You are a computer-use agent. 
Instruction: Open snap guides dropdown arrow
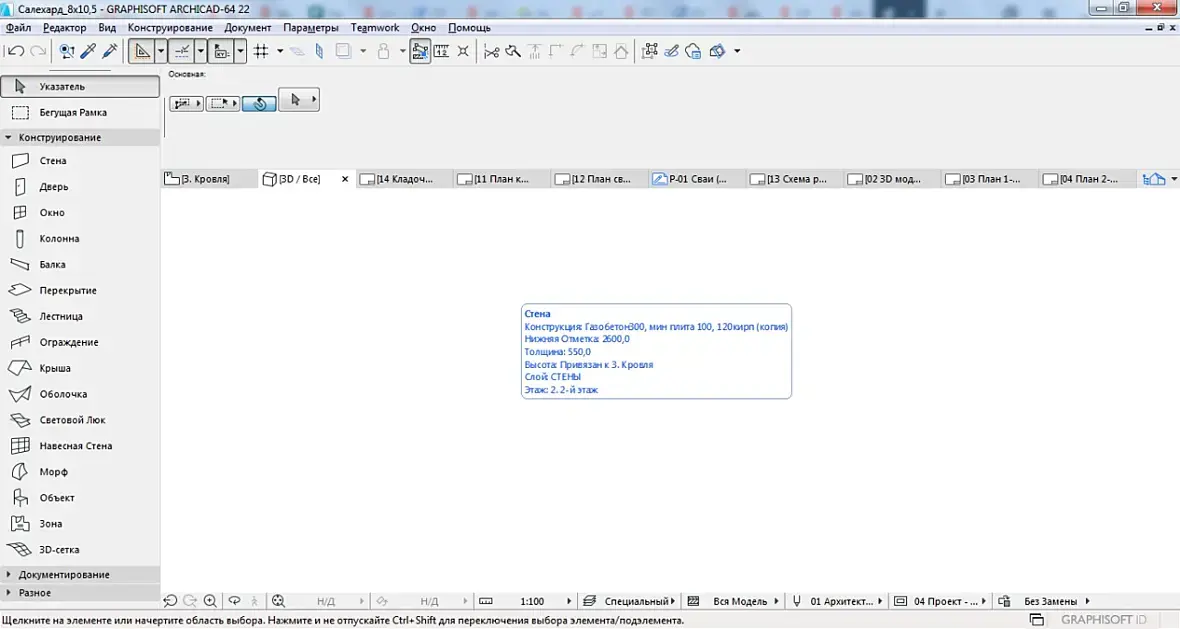coord(200,51)
